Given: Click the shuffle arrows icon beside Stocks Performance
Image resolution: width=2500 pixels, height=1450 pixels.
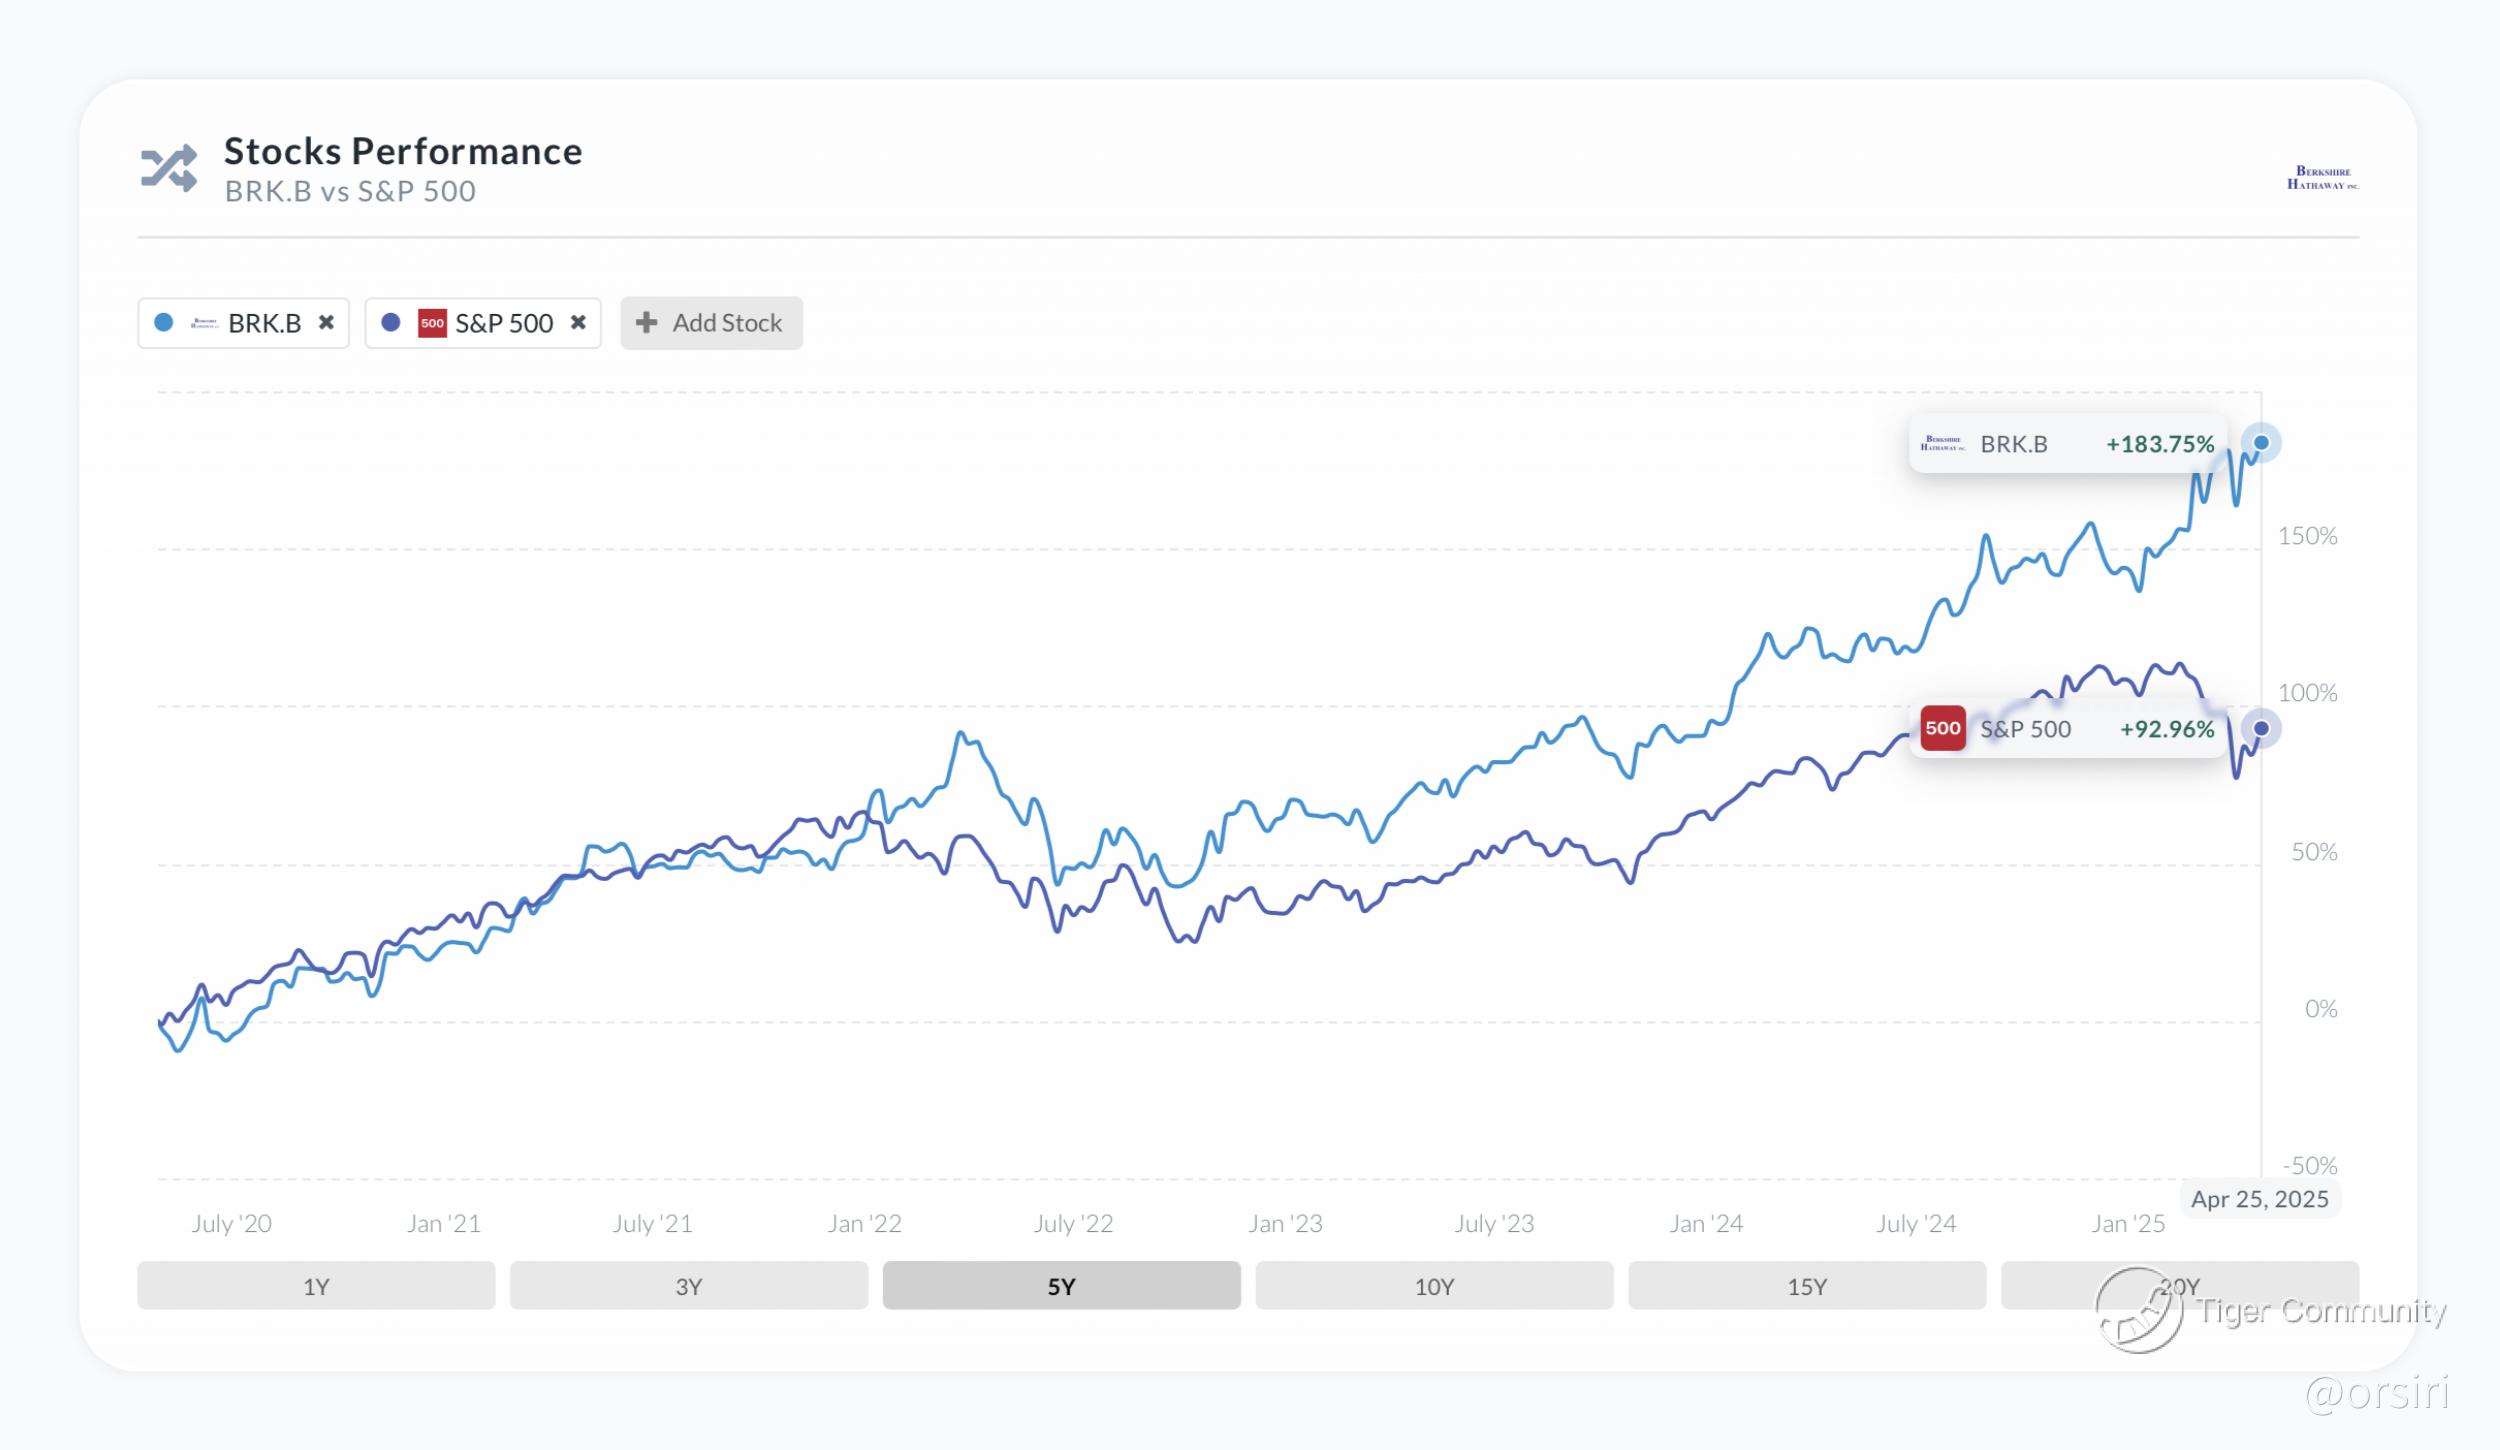Looking at the screenshot, I should [x=169, y=168].
